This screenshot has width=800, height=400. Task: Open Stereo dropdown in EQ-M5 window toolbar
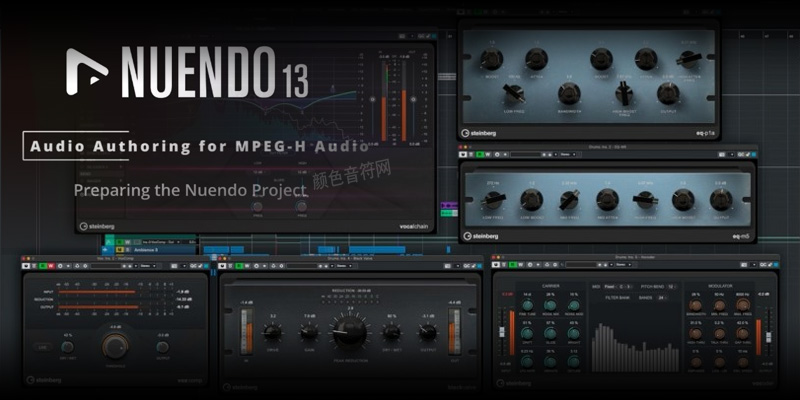click(566, 154)
